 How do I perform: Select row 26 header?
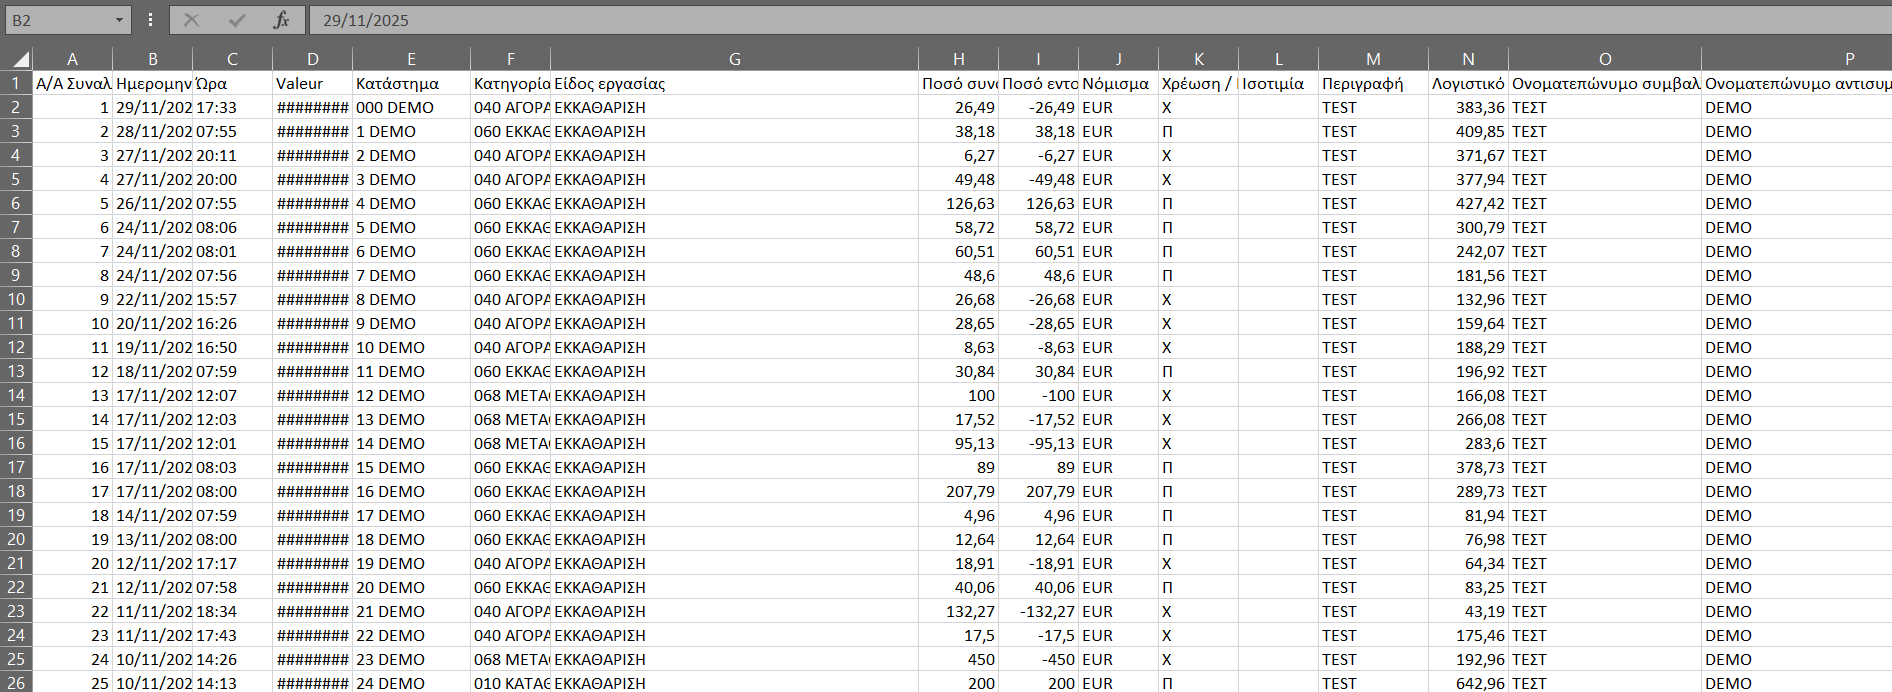16,683
